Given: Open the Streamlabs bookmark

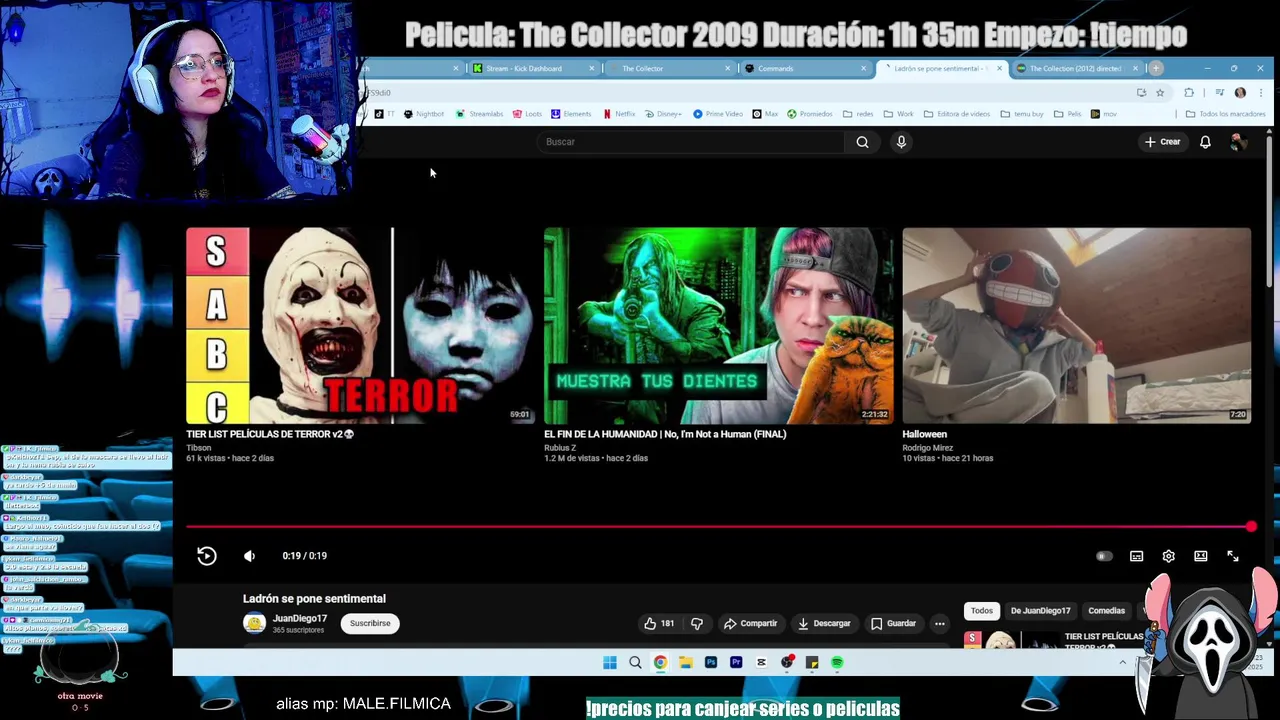Looking at the screenshot, I should pyautogui.click(x=480, y=114).
